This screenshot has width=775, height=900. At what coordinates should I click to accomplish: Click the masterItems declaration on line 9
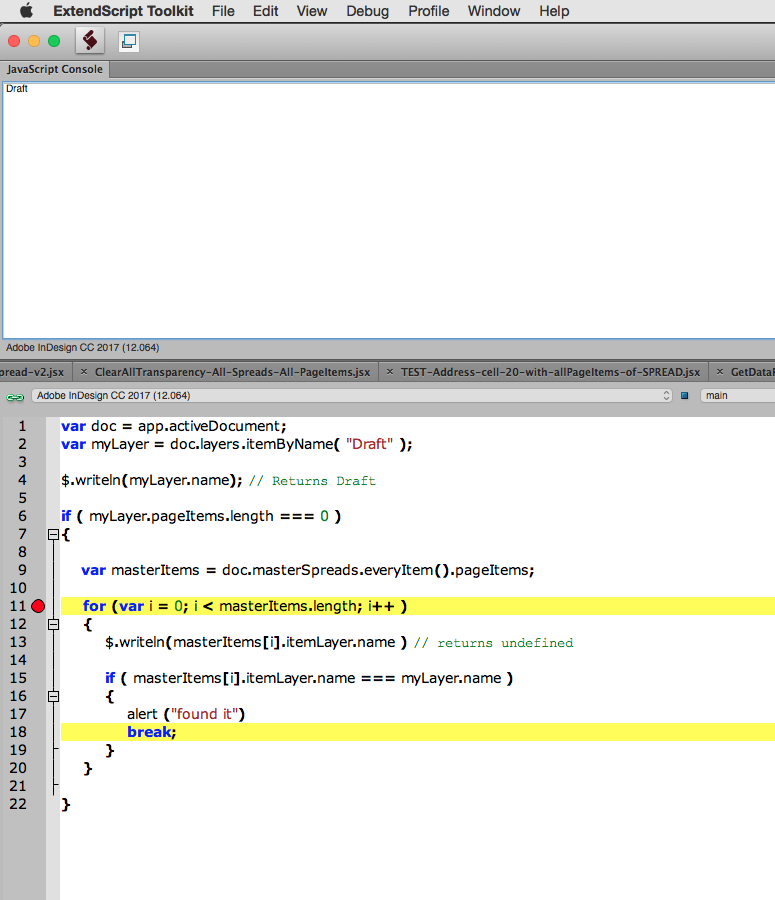tap(308, 570)
